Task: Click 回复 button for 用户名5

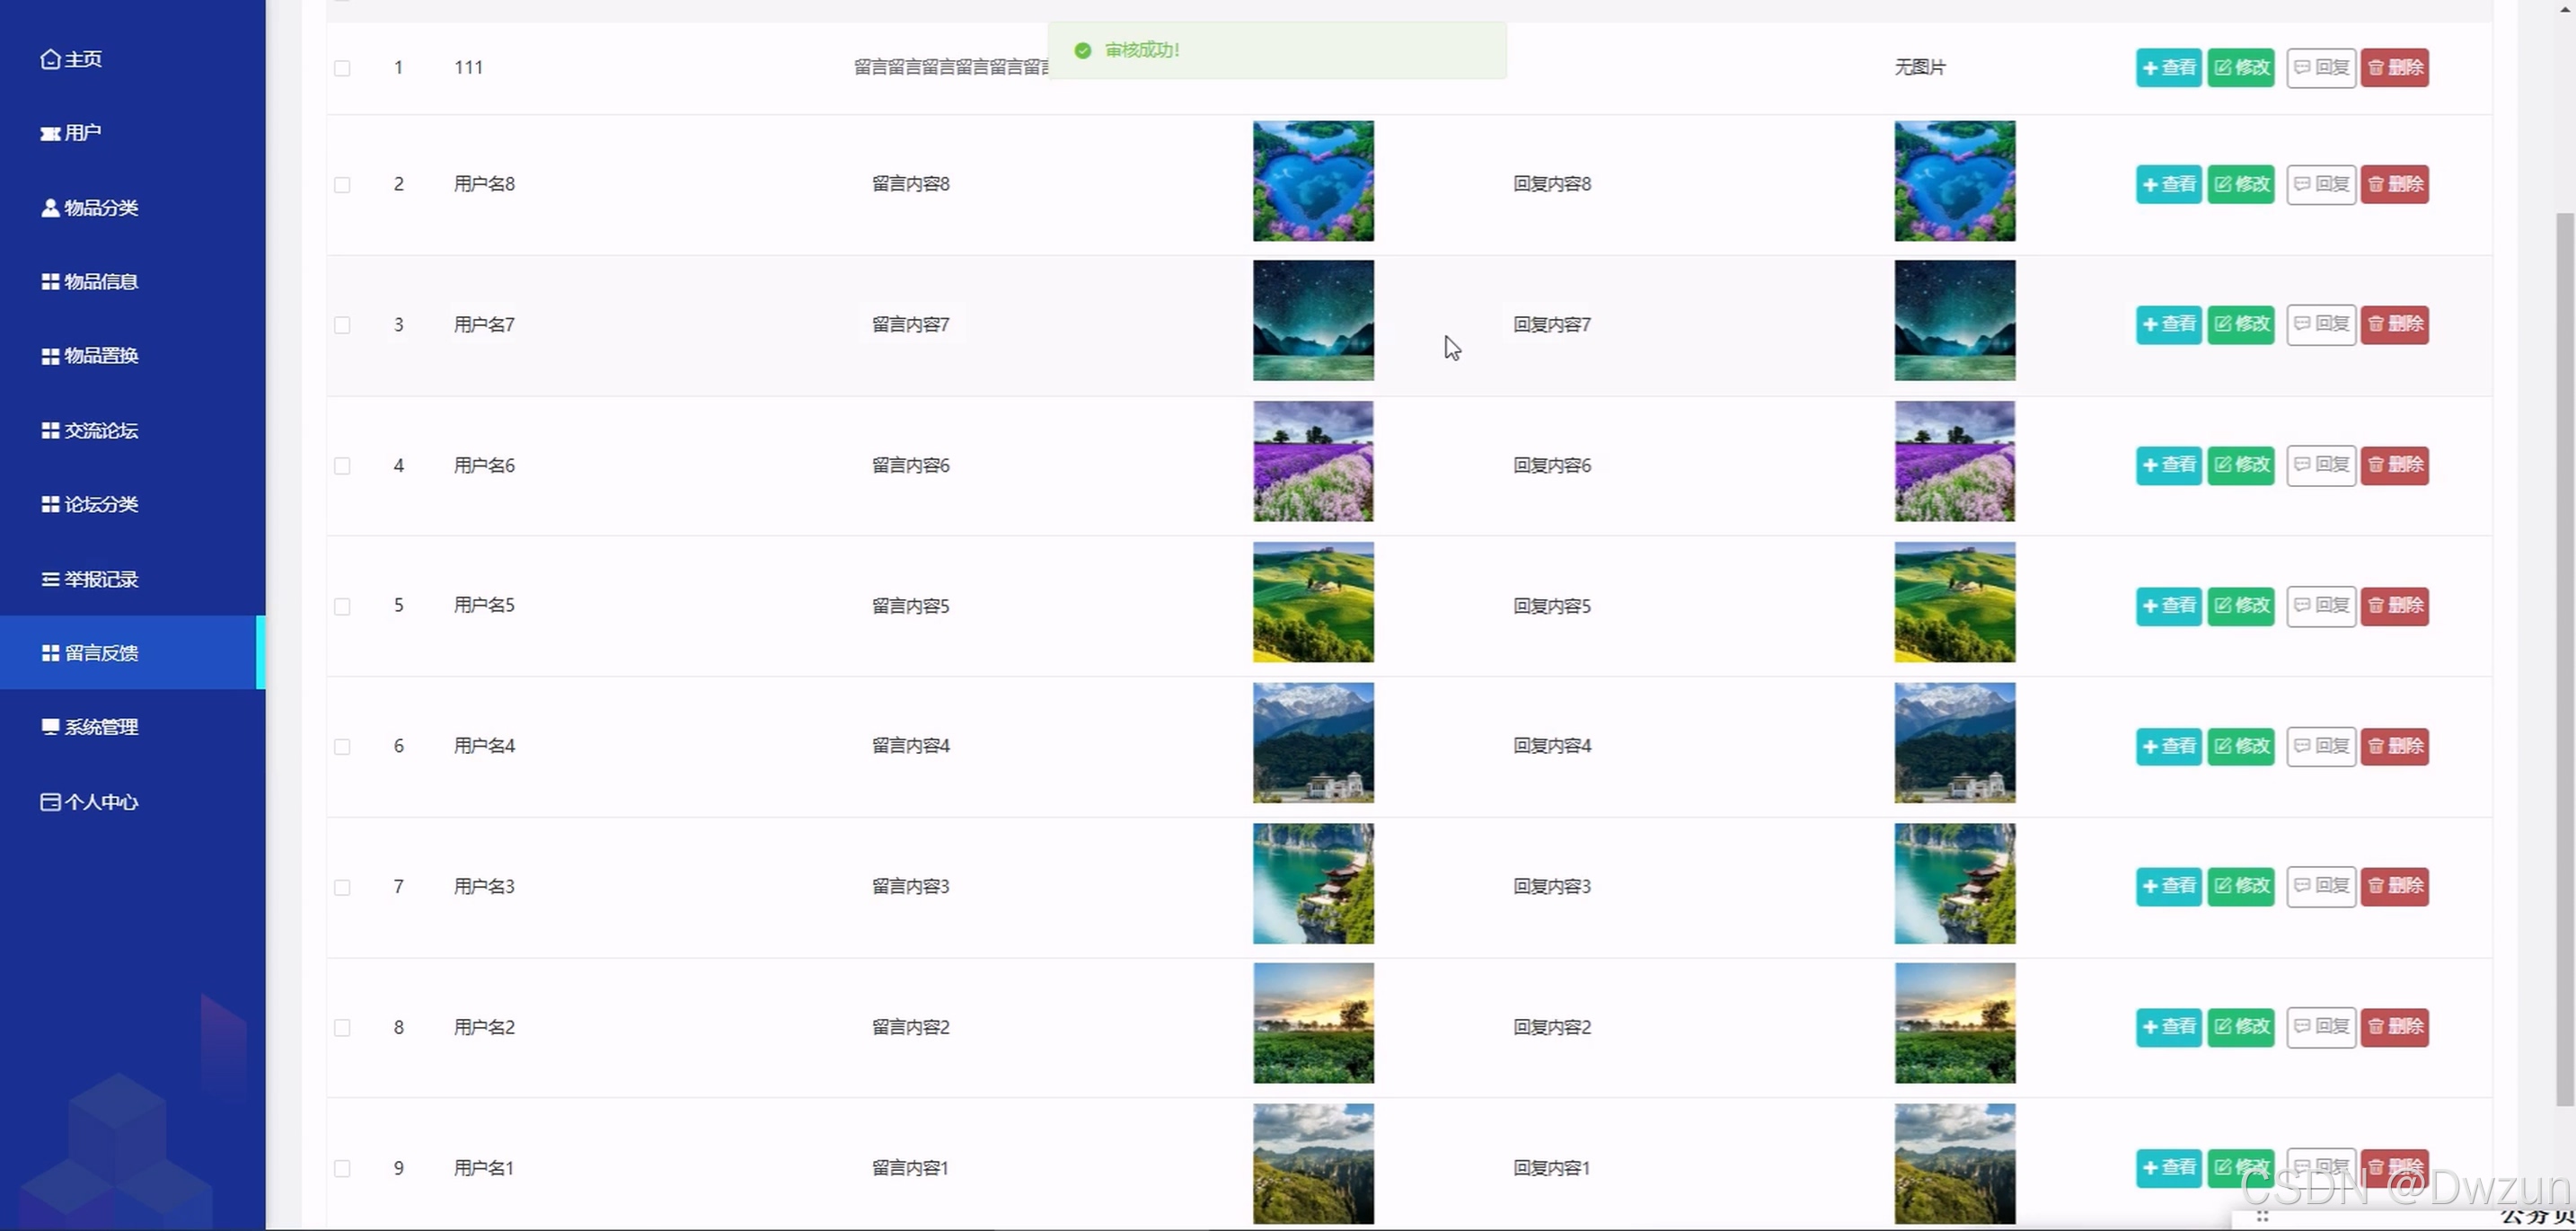Action: point(2320,606)
